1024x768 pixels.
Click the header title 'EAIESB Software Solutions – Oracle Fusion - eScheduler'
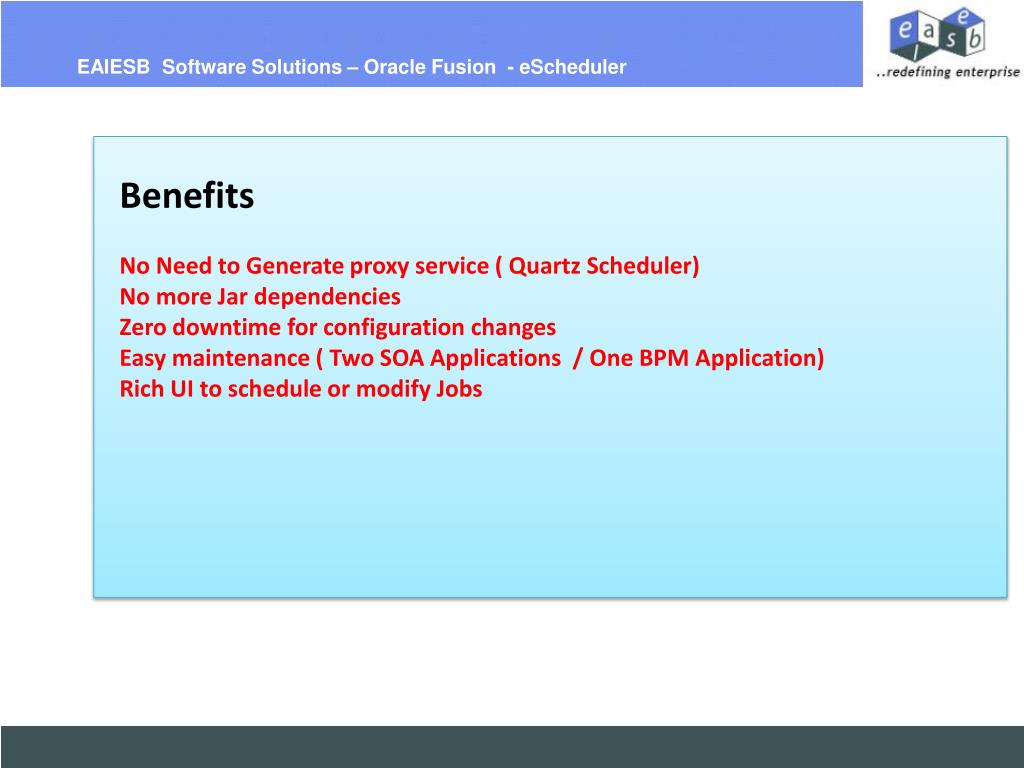coord(351,67)
